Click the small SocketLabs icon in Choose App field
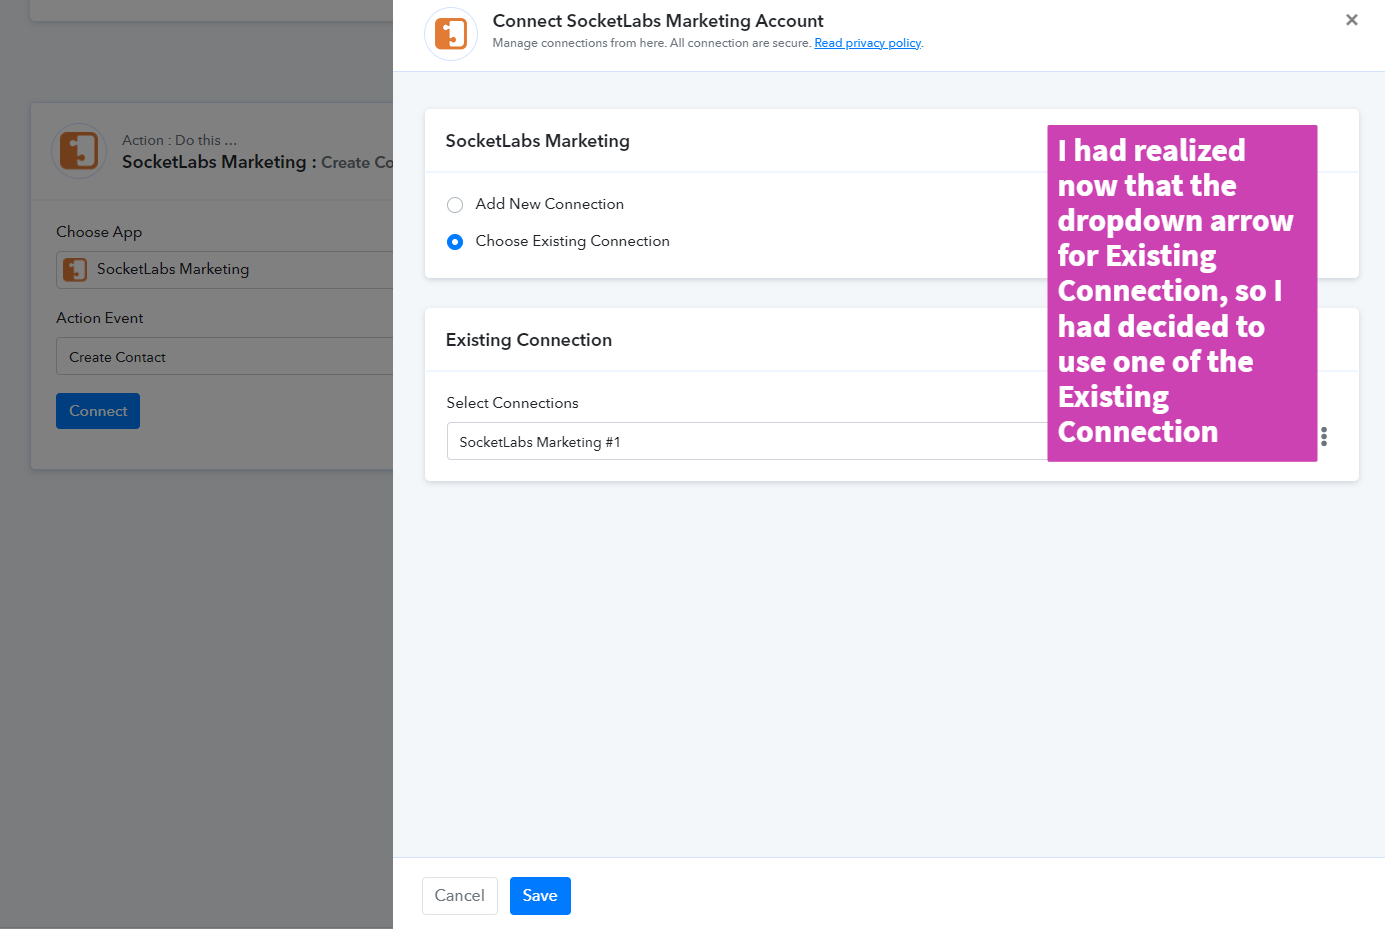Image resolution: width=1385 pixels, height=929 pixels. [x=75, y=270]
